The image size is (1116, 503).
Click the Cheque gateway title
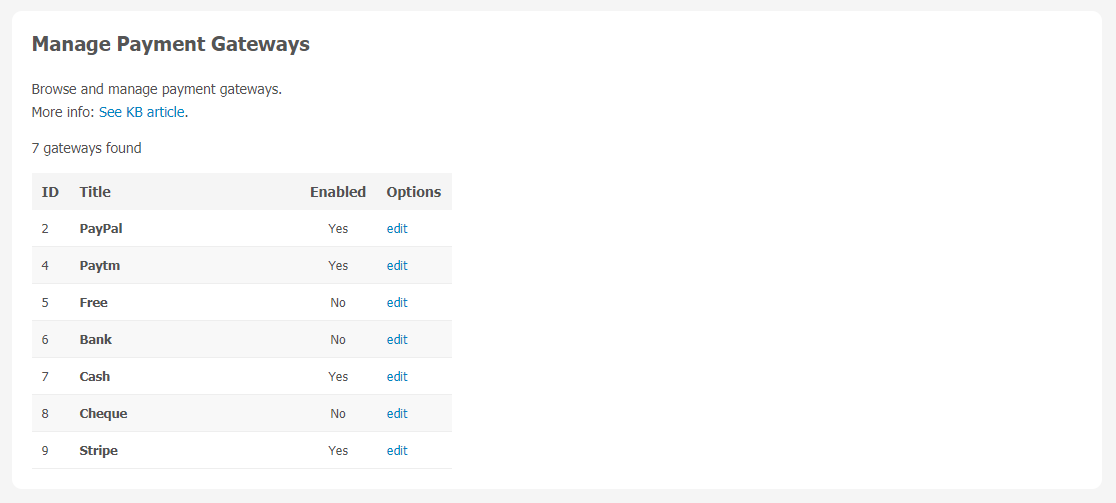click(103, 413)
